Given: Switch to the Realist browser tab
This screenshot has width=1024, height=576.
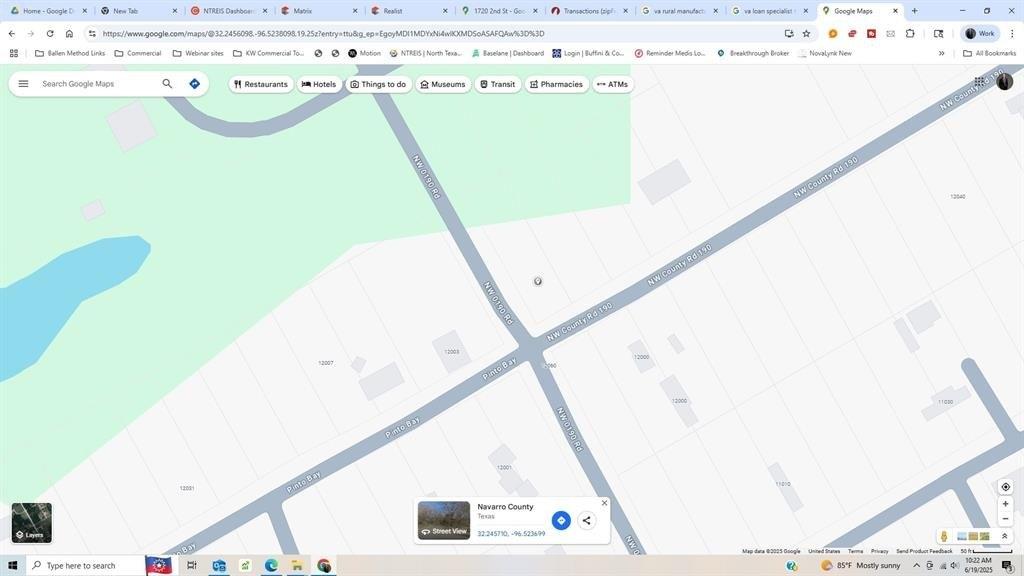Looking at the screenshot, I should click(408, 11).
